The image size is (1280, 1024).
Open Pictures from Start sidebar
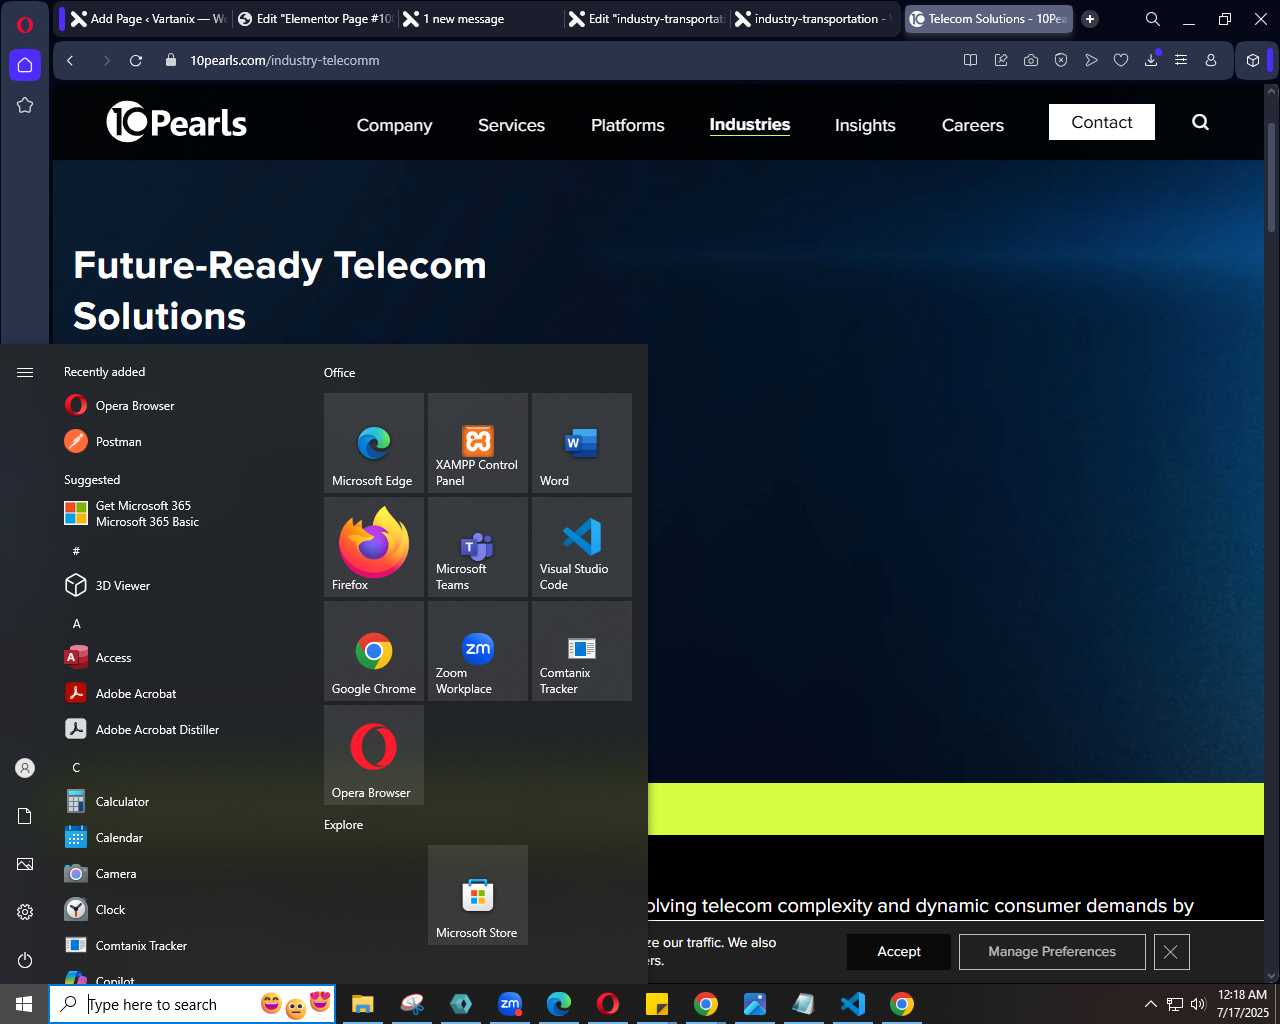pos(25,864)
